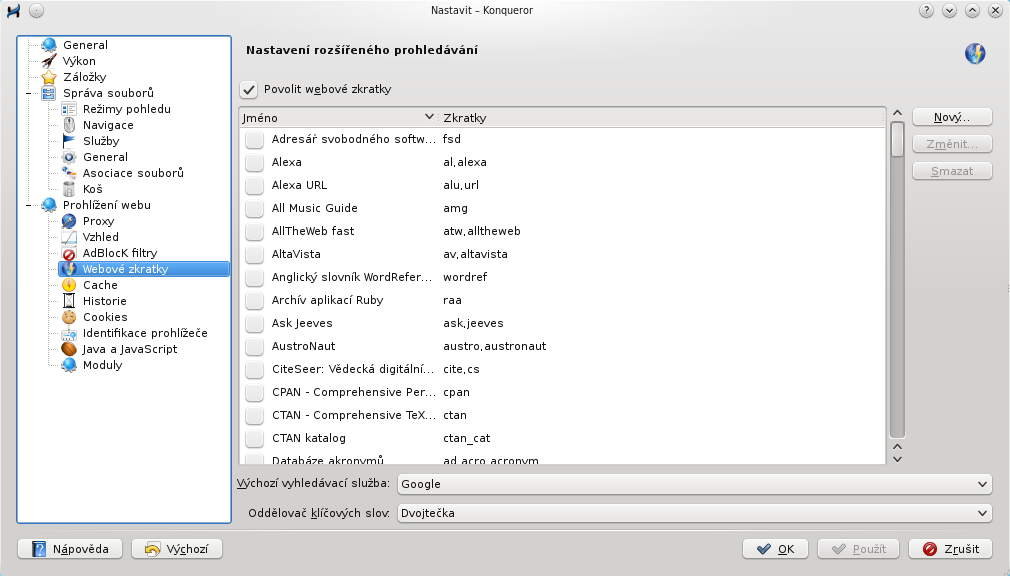Check the CTAN katalog shortcut box
The image size is (1010, 576).
pos(254,438)
